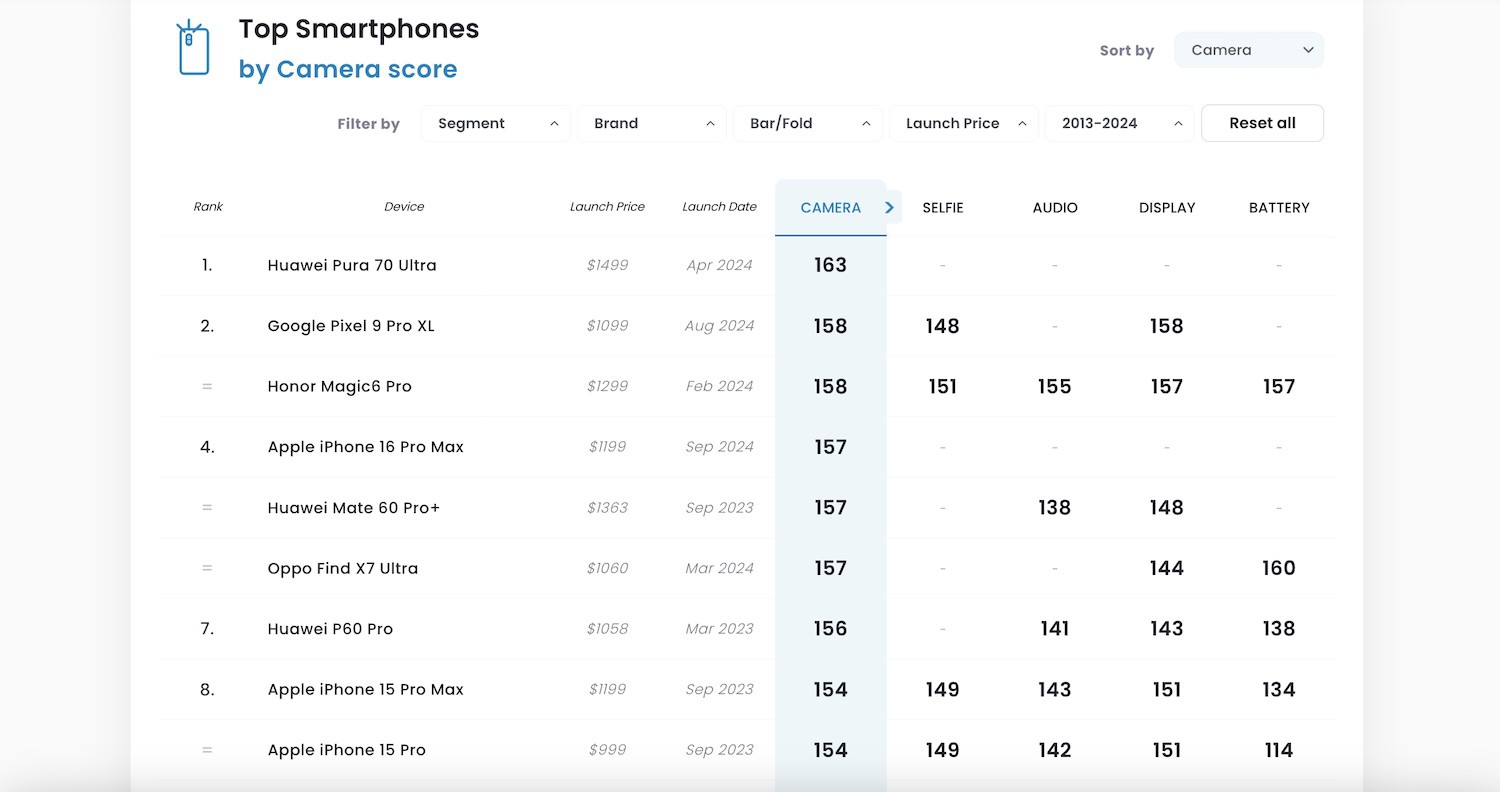Open Apple iPhone 16 Pro Max link
The image size is (1500, 792).
pyautogui.click(x=366, y=447)
